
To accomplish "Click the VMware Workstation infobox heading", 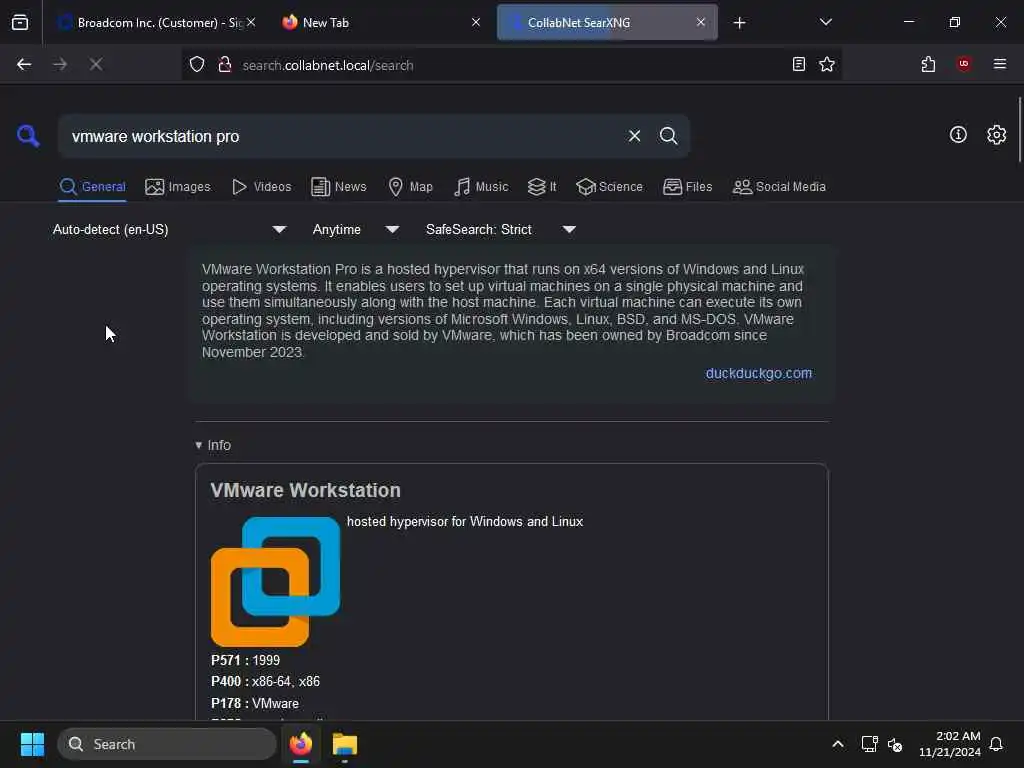I will click(305, 490).
